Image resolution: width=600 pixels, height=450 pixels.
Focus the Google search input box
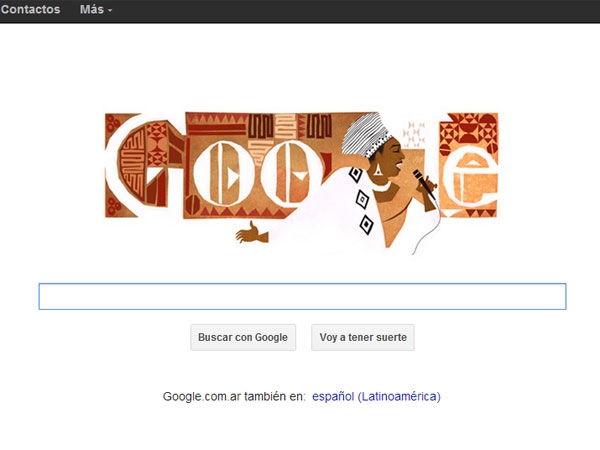tap(302, 296)
